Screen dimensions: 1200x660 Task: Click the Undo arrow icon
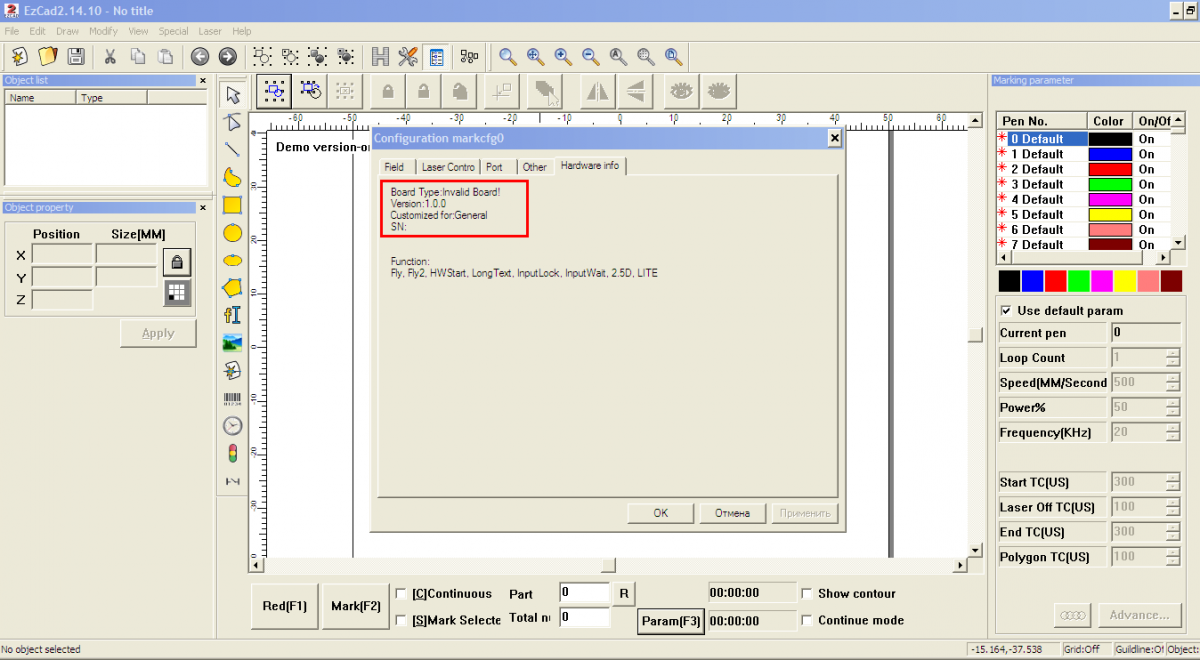point(200,57)
